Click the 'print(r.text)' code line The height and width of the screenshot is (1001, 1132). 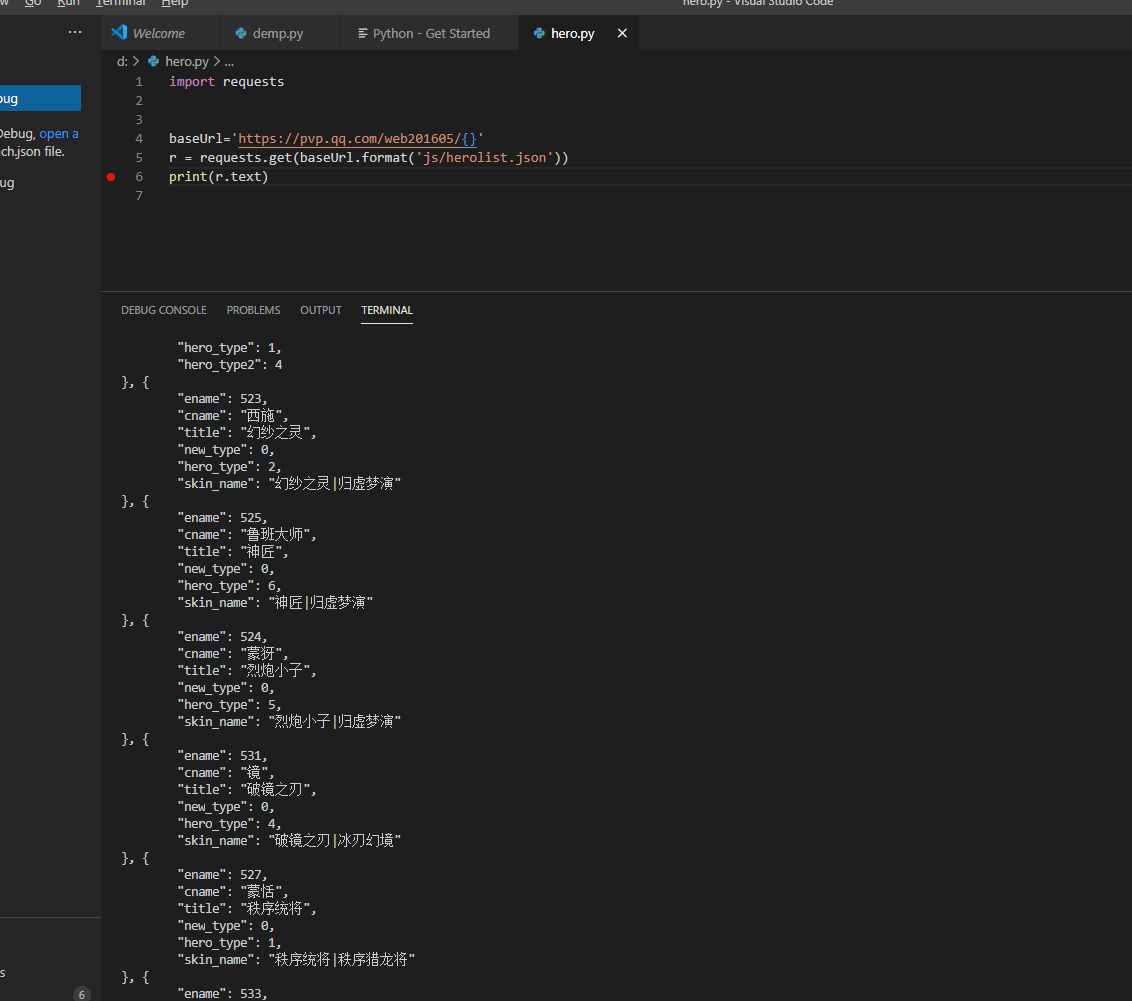point(219,177)
